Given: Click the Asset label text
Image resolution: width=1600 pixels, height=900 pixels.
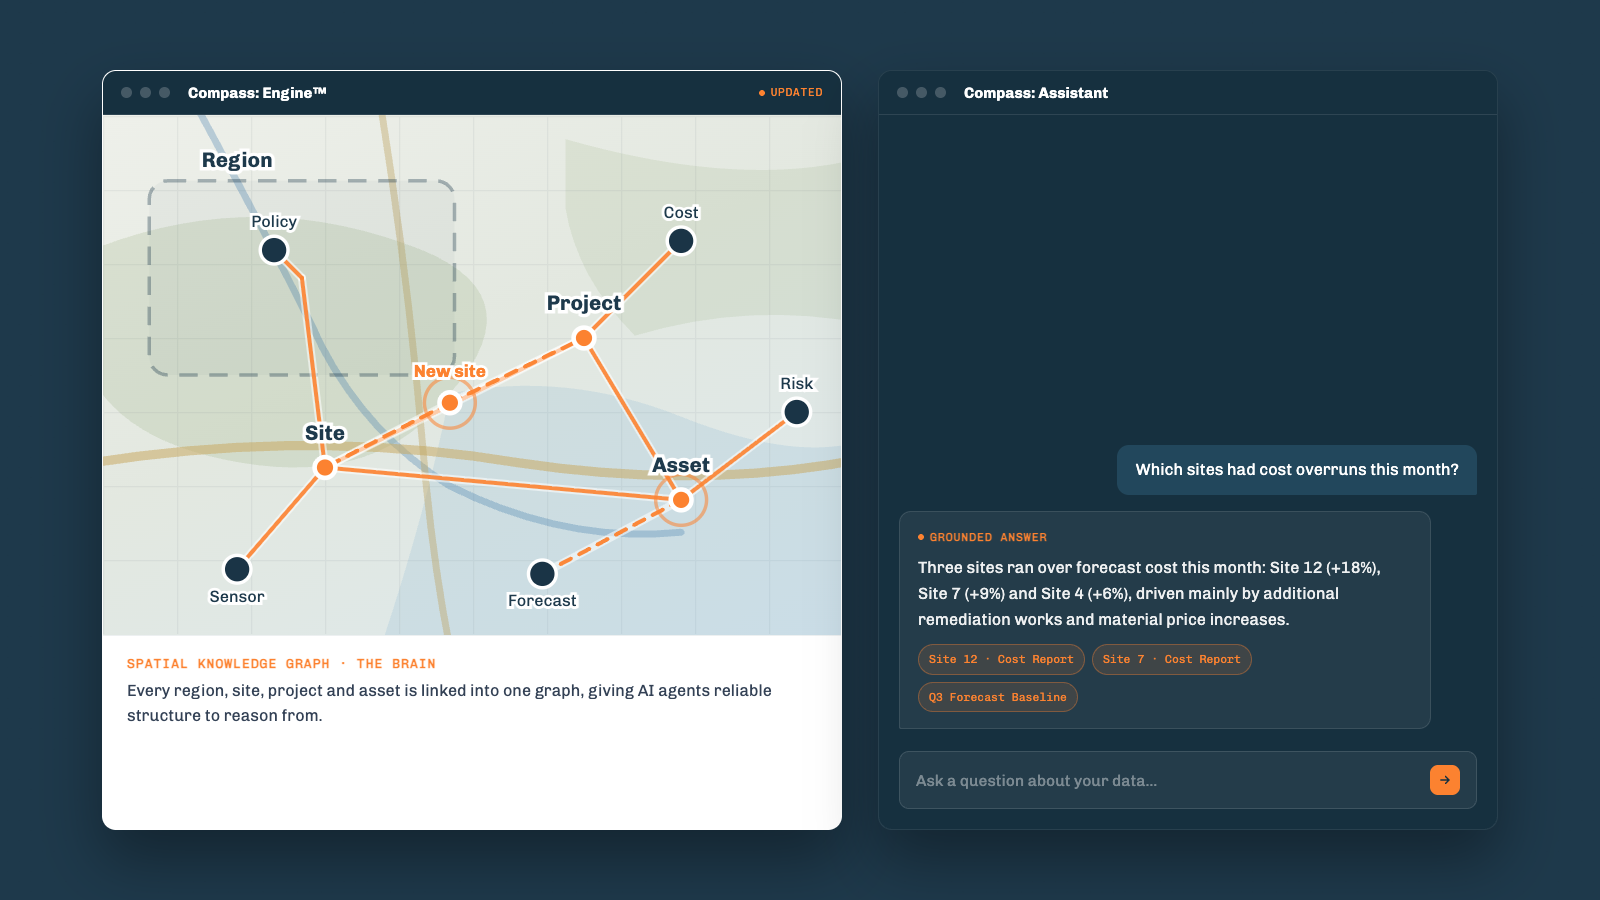Looking at the screenshot, I should pos(681,465).
